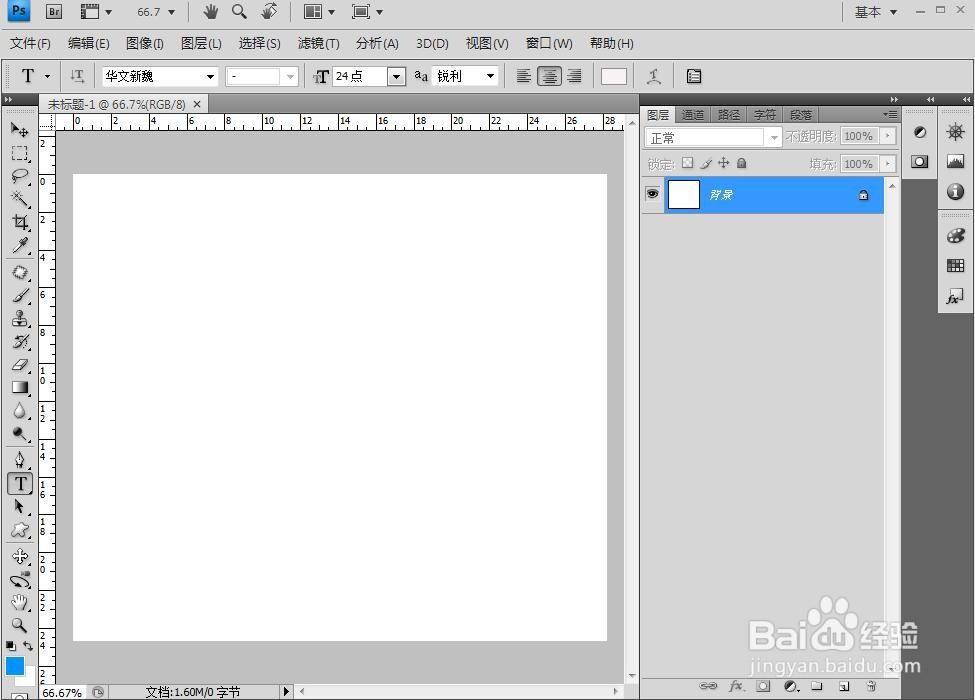The height and width of the screenshot is (700, 975).
Task: Open the font family 华文新魏 dropdown
Action: click(x=210, y=76)
